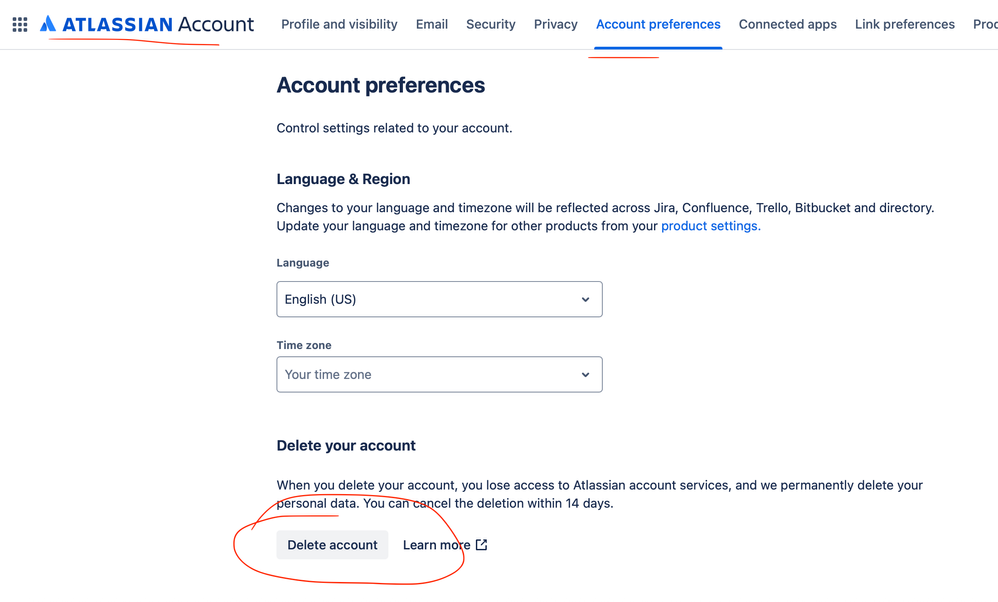Image resolution: width=998 pixels, height=602 pixels.
Task: Click the Atlassian triangle logo icon
Action: coord(48,24)
